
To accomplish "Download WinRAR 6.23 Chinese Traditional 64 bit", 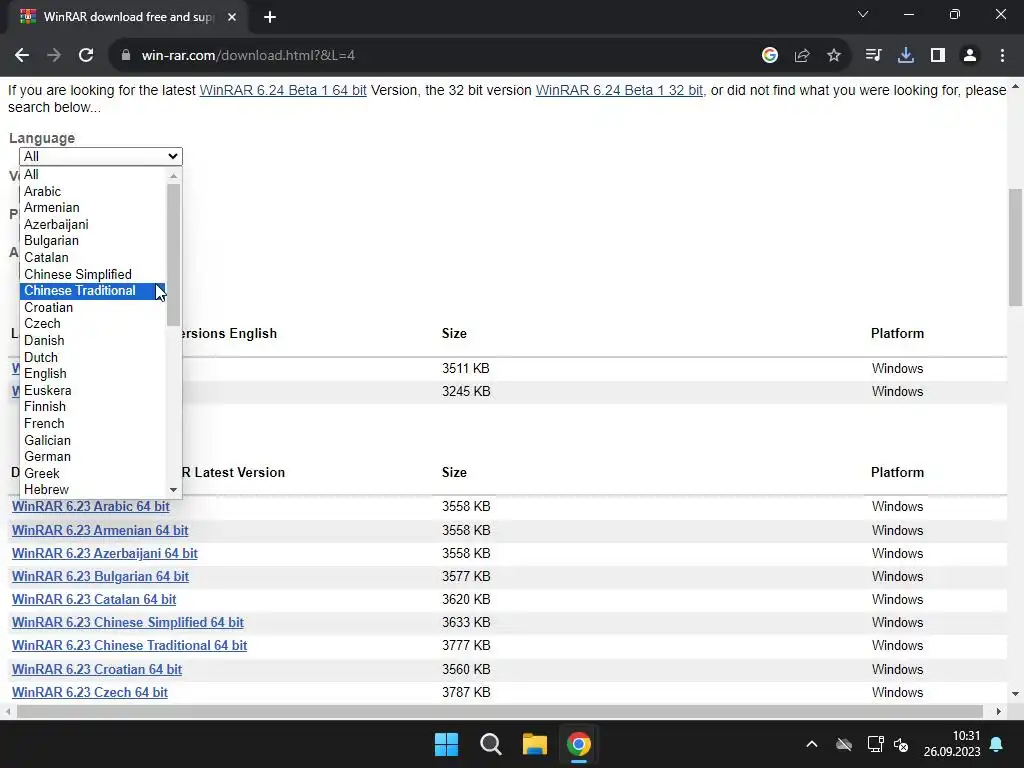I will pyautogui.click(x=129, y=645).
